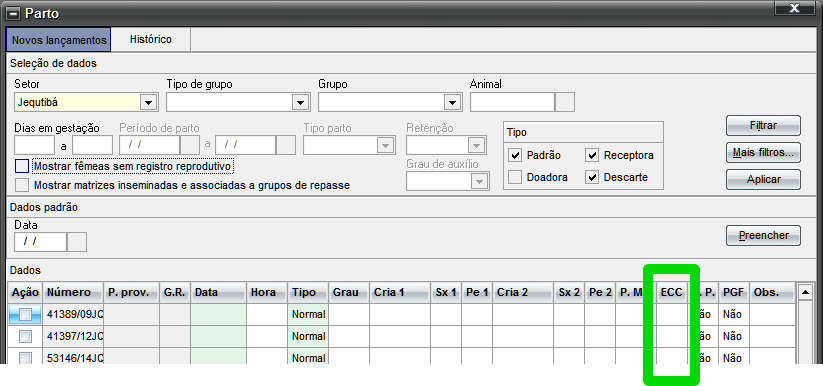Click PGF Não cell in row 41397/12JC

tap(734, 336)
